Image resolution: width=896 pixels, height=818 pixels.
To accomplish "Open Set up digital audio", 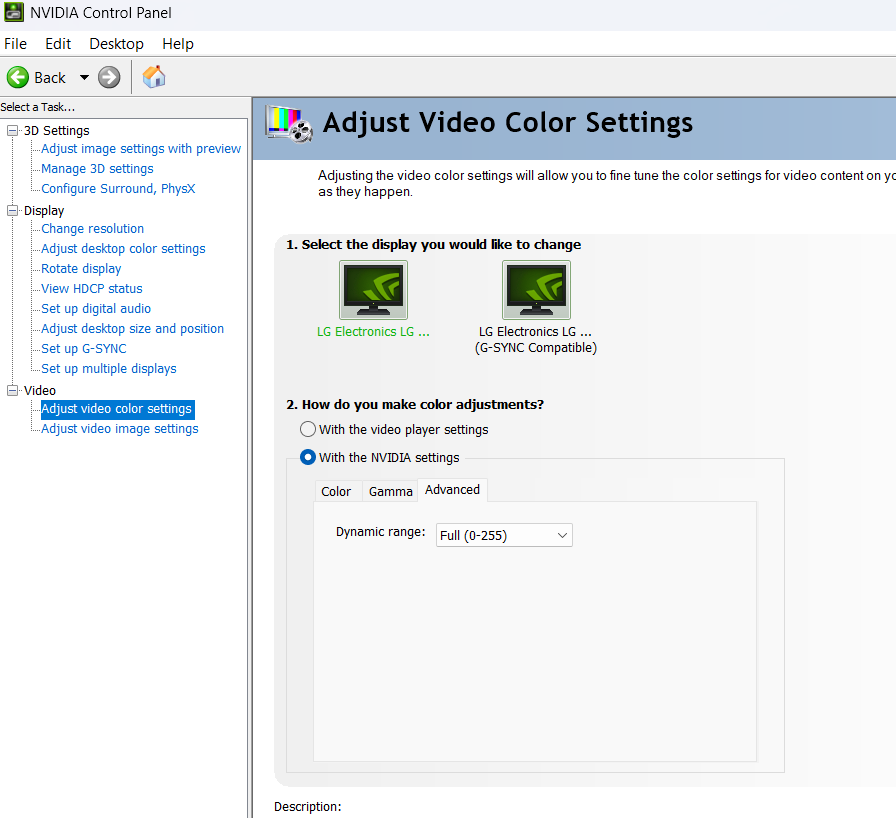I will tap(96, 308).
